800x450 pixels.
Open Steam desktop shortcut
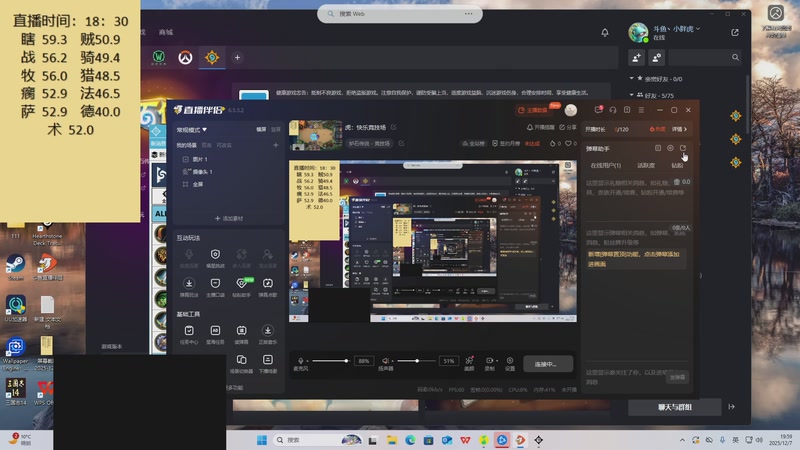[x=15, y=267]
